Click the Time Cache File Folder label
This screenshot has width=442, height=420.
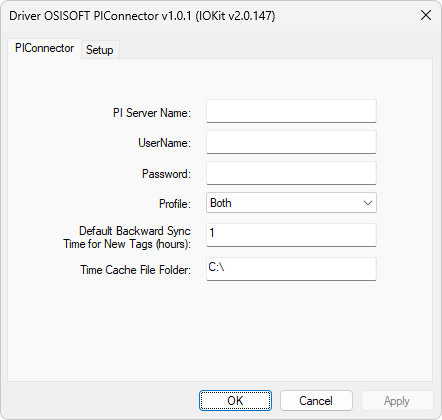pos(136,270)
